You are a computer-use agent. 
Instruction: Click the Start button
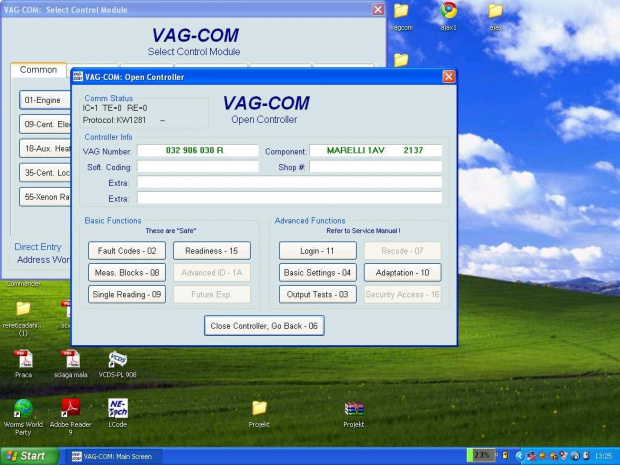click(x=29, y=456)
